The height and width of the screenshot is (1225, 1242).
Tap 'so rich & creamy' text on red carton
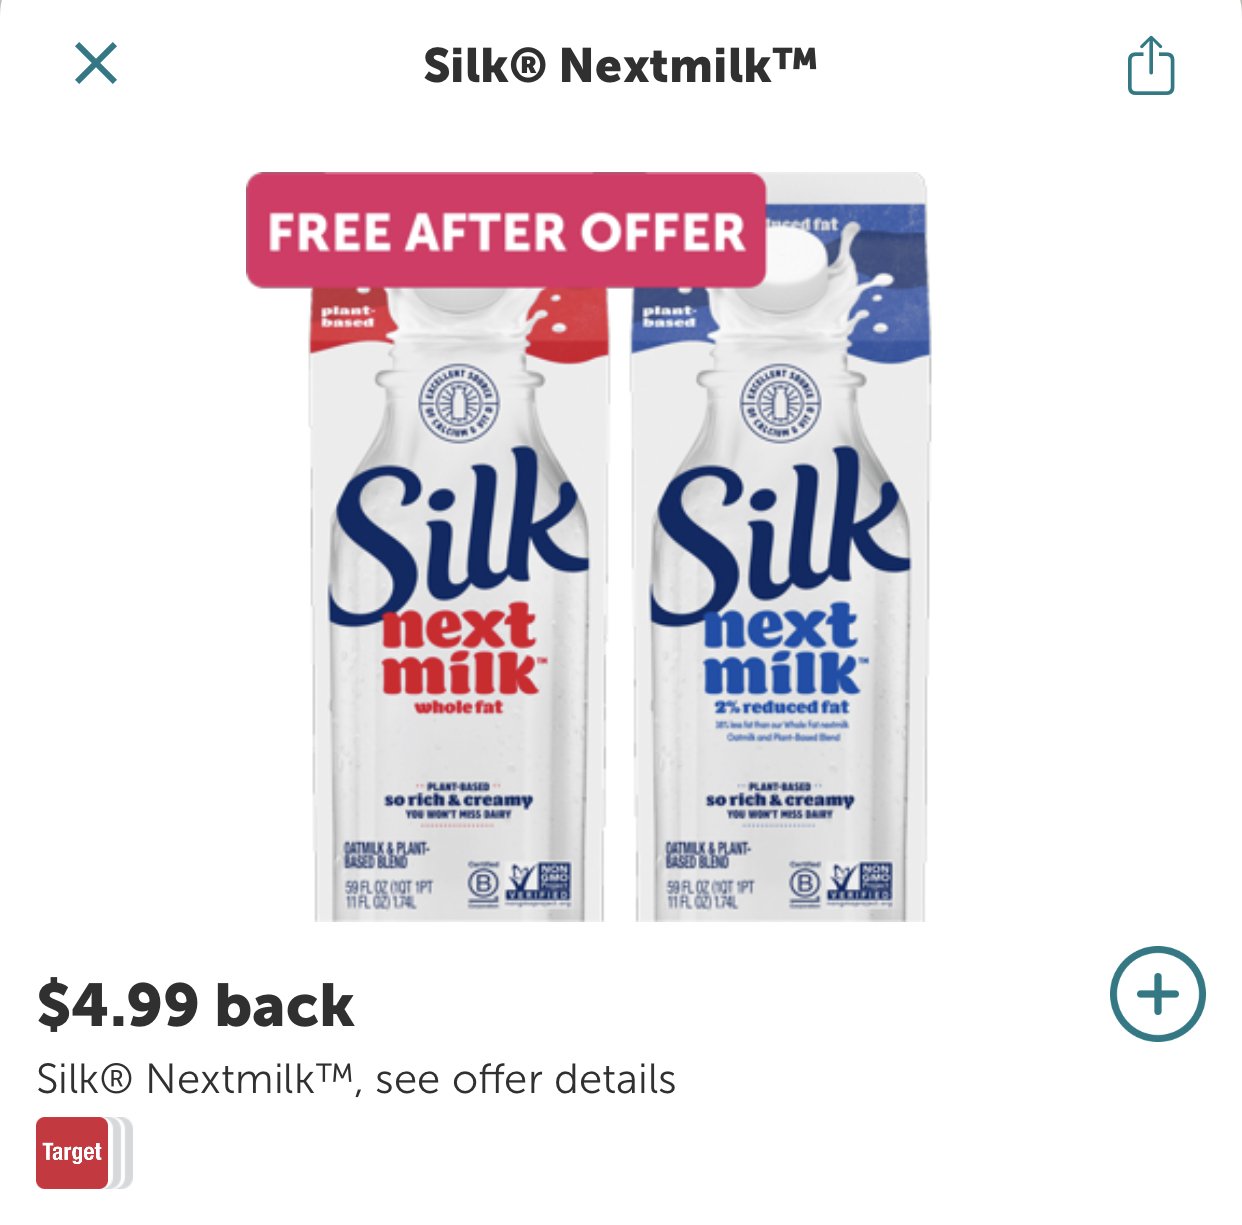pyautogui.click(x=459, y=801)
